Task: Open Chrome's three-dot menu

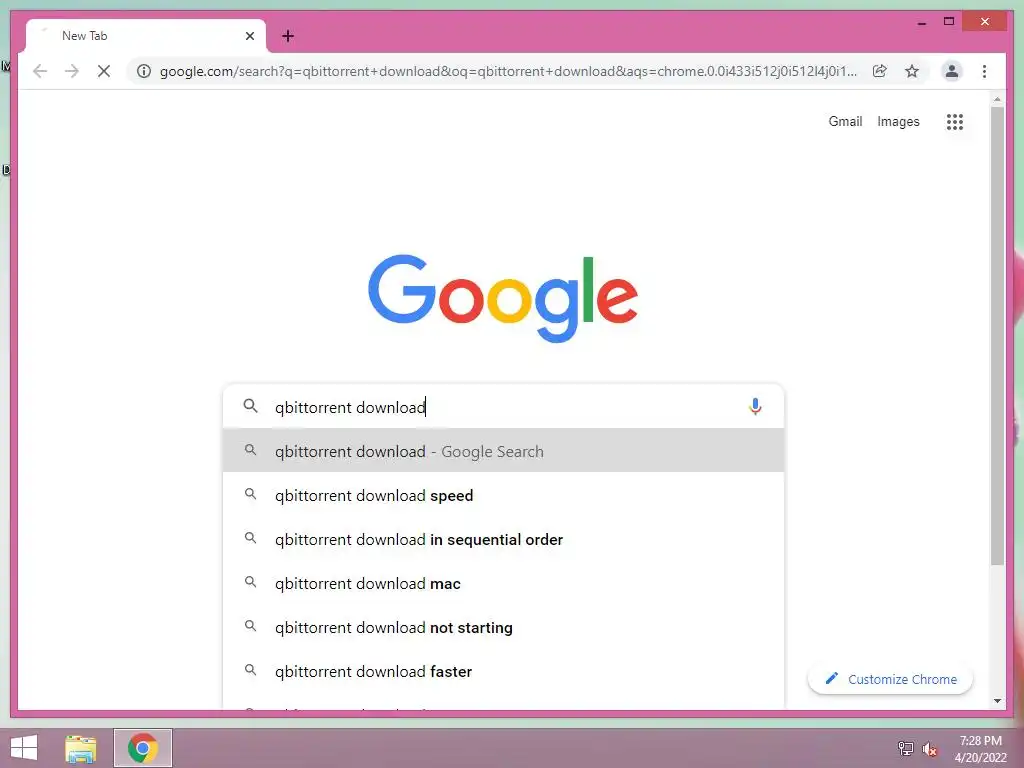Action: coord(984,71)
